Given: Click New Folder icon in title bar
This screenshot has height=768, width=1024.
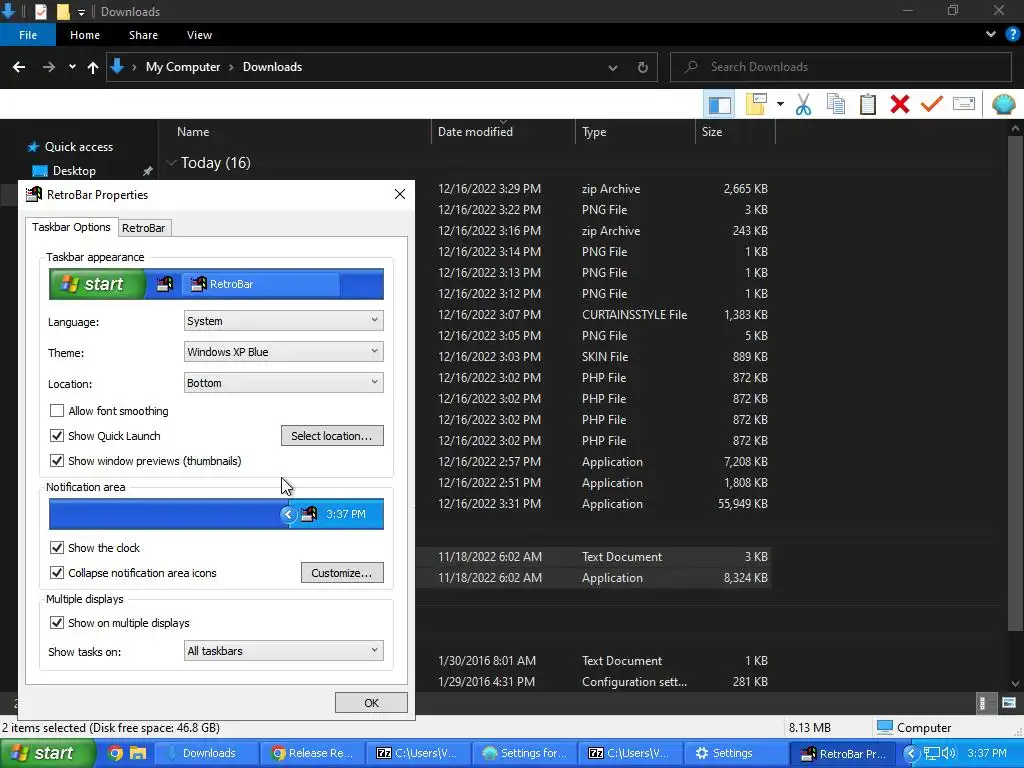Looking at the screenshot, I should (x=63, y=11).
